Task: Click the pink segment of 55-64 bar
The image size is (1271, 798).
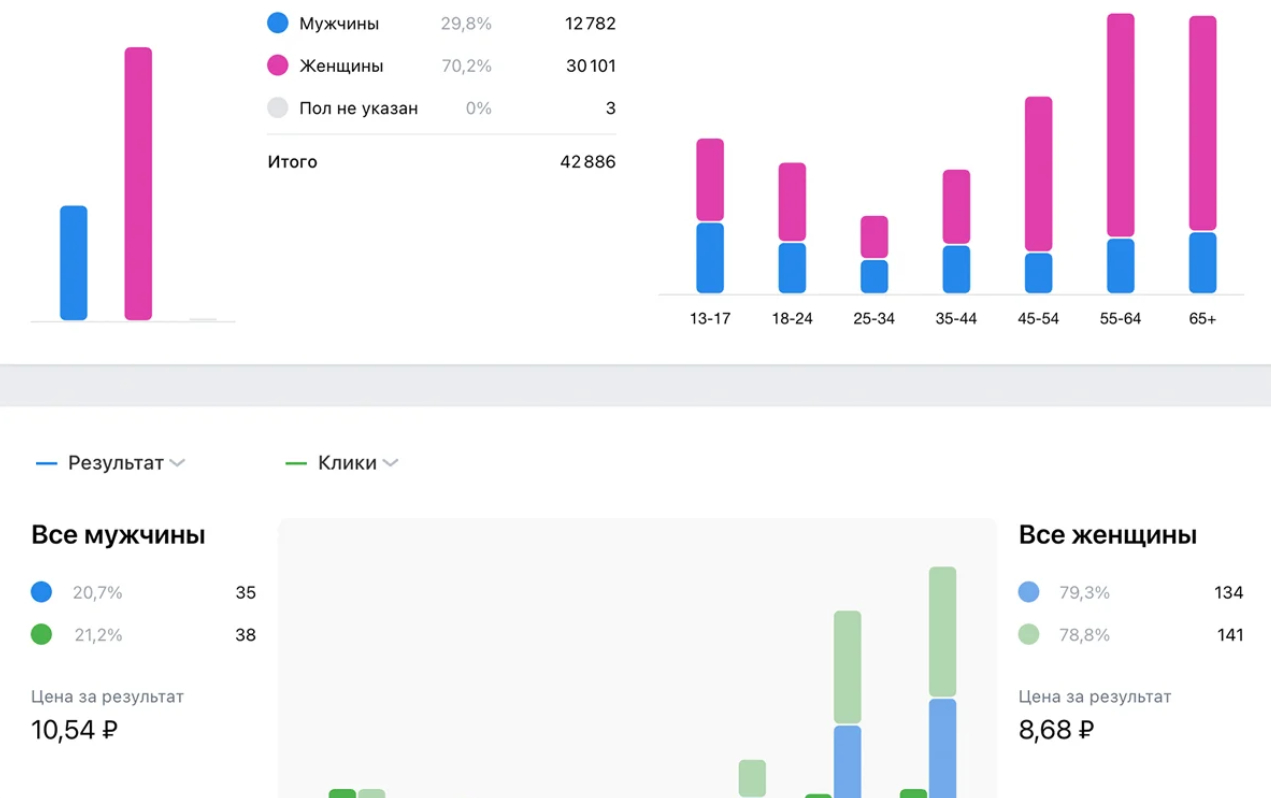Action: tap(1121, 125)
